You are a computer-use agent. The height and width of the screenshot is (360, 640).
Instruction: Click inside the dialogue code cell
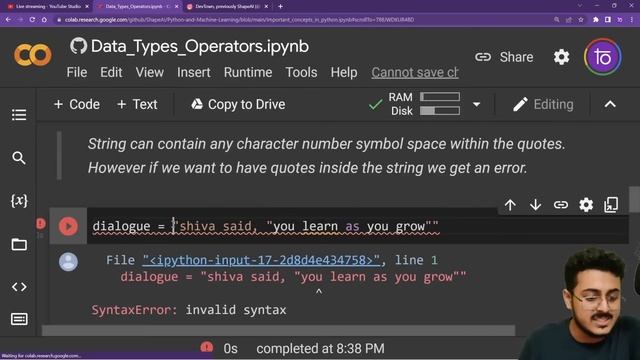pos(357,226)
